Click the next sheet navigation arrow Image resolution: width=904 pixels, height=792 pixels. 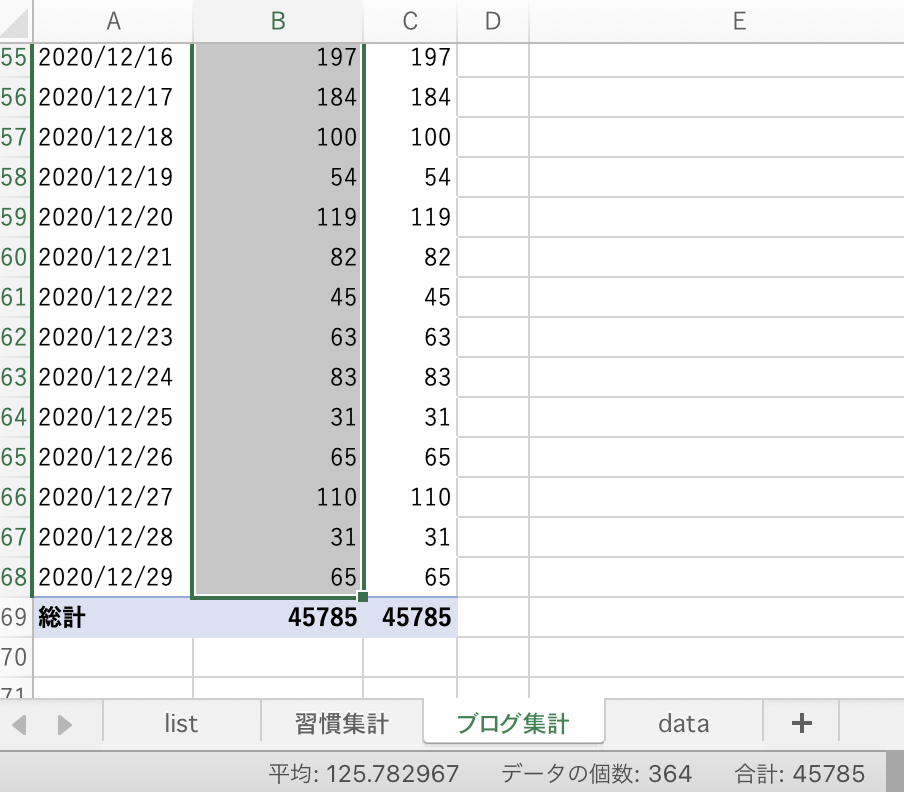[64, 724]
